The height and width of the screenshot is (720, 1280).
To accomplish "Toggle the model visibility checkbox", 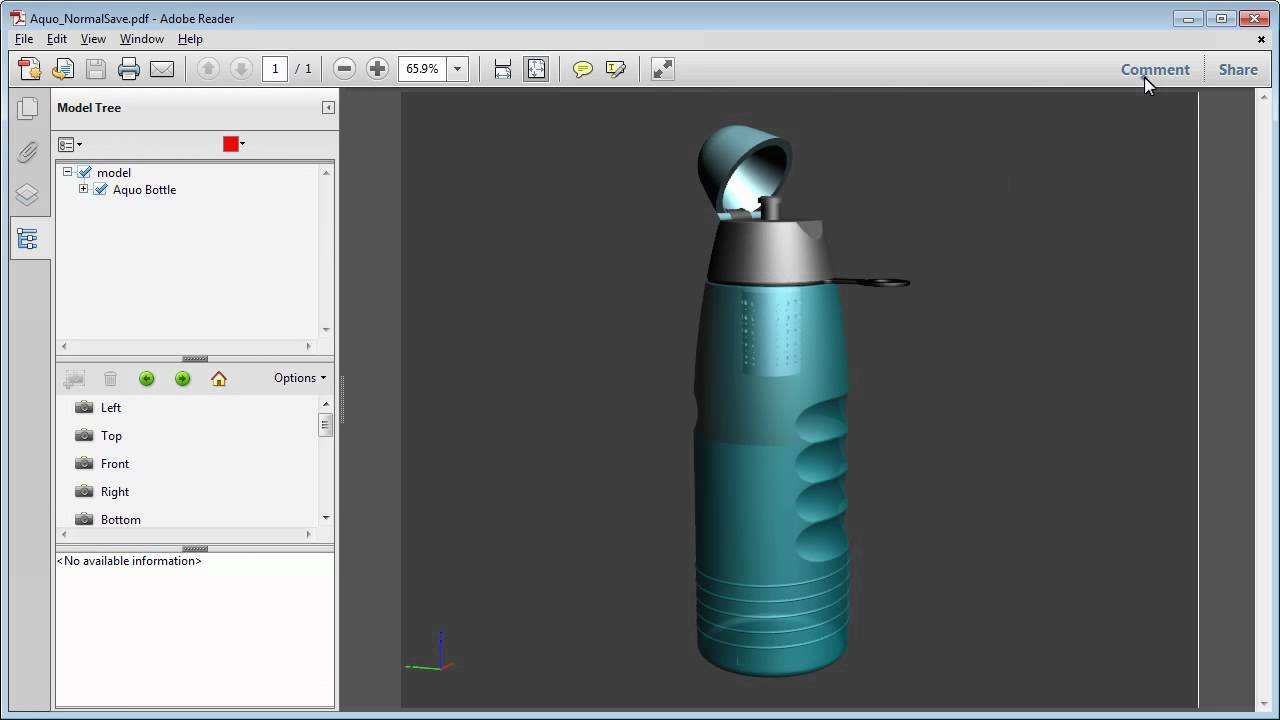I will tap(85, 173).
